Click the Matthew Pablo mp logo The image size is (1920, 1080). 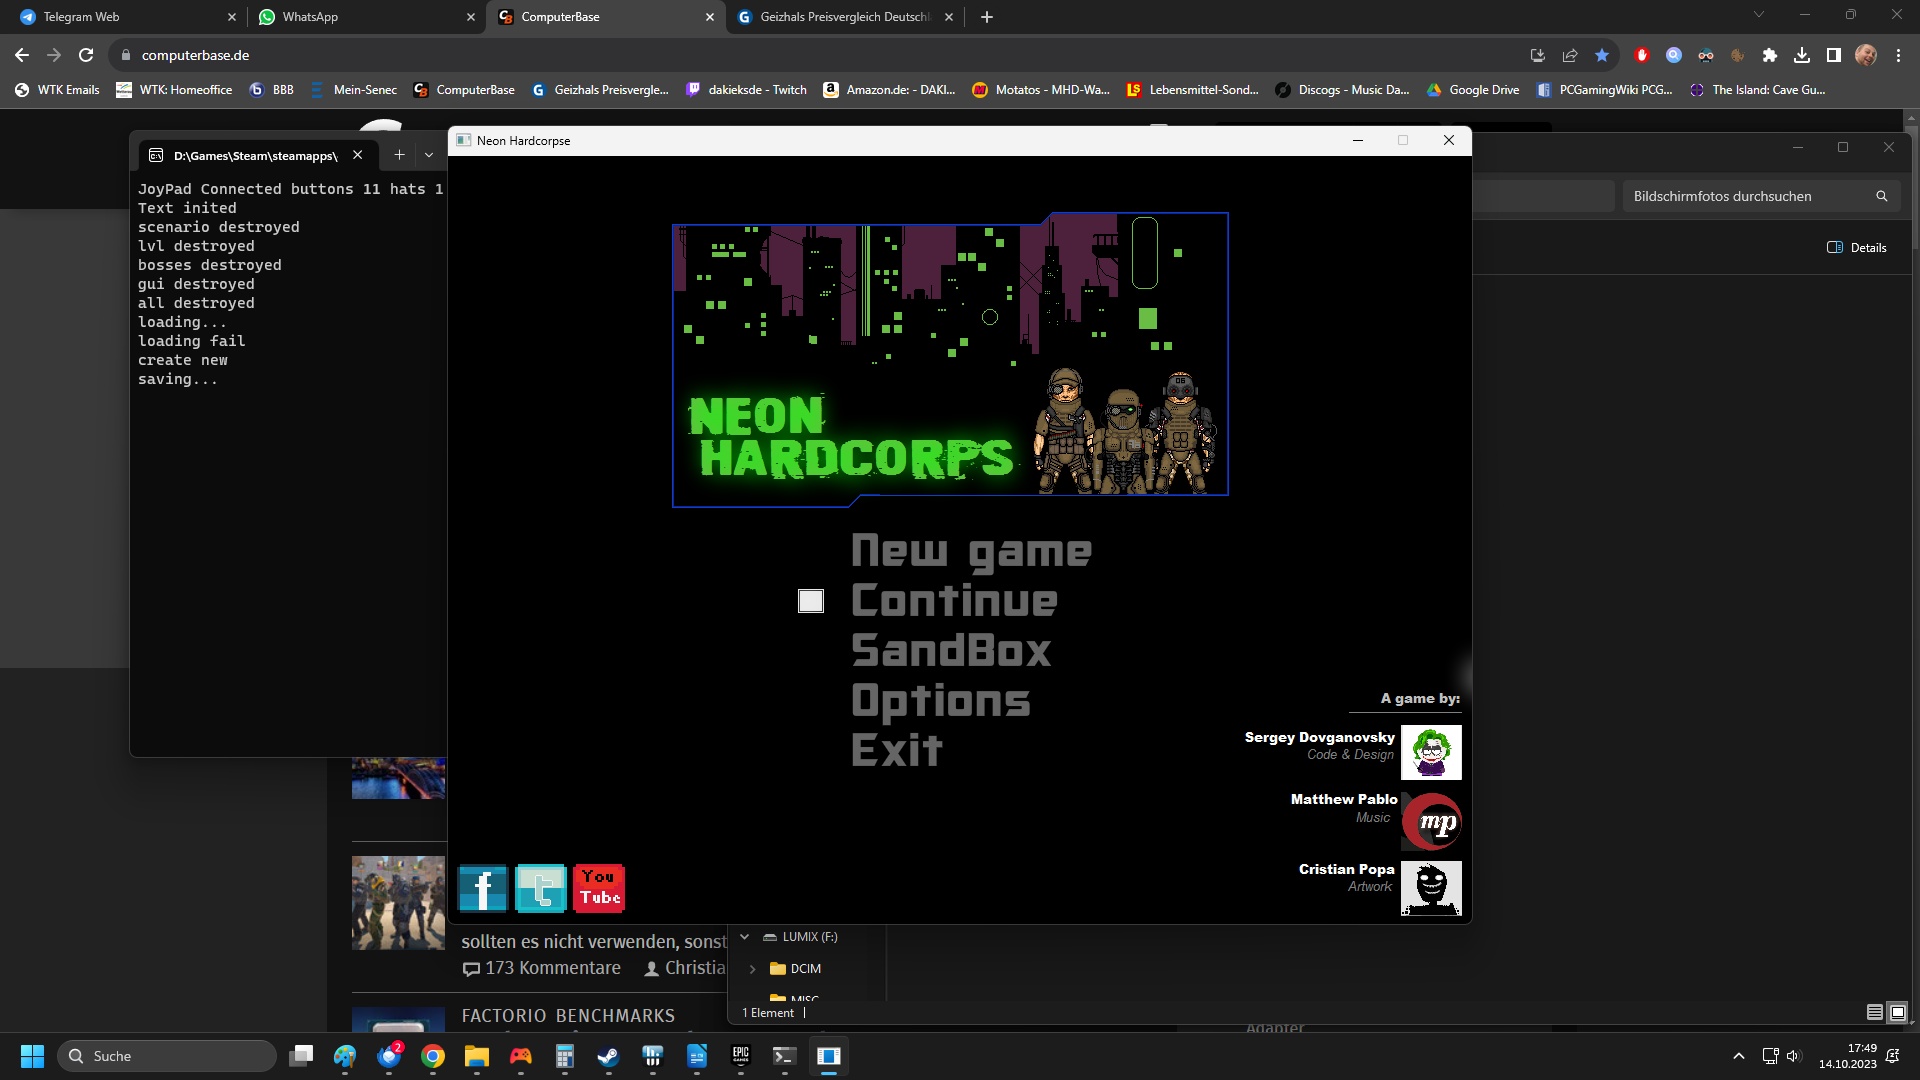point(1431,822)
